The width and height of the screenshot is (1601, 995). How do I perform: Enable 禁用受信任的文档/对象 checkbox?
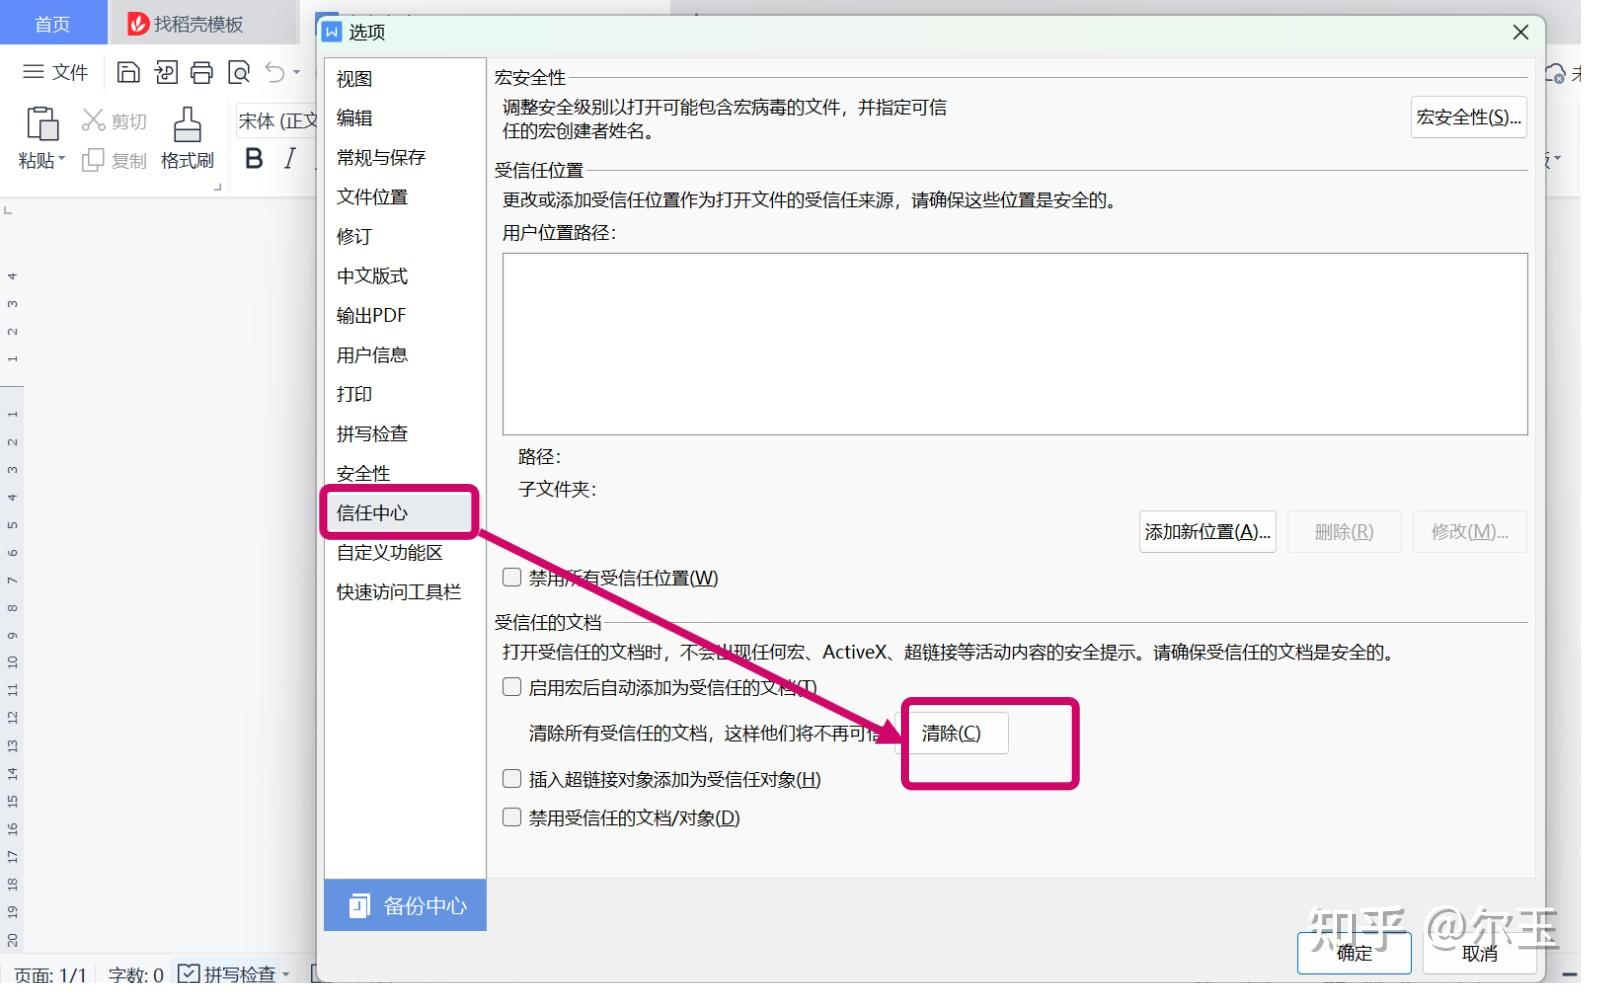512,818
